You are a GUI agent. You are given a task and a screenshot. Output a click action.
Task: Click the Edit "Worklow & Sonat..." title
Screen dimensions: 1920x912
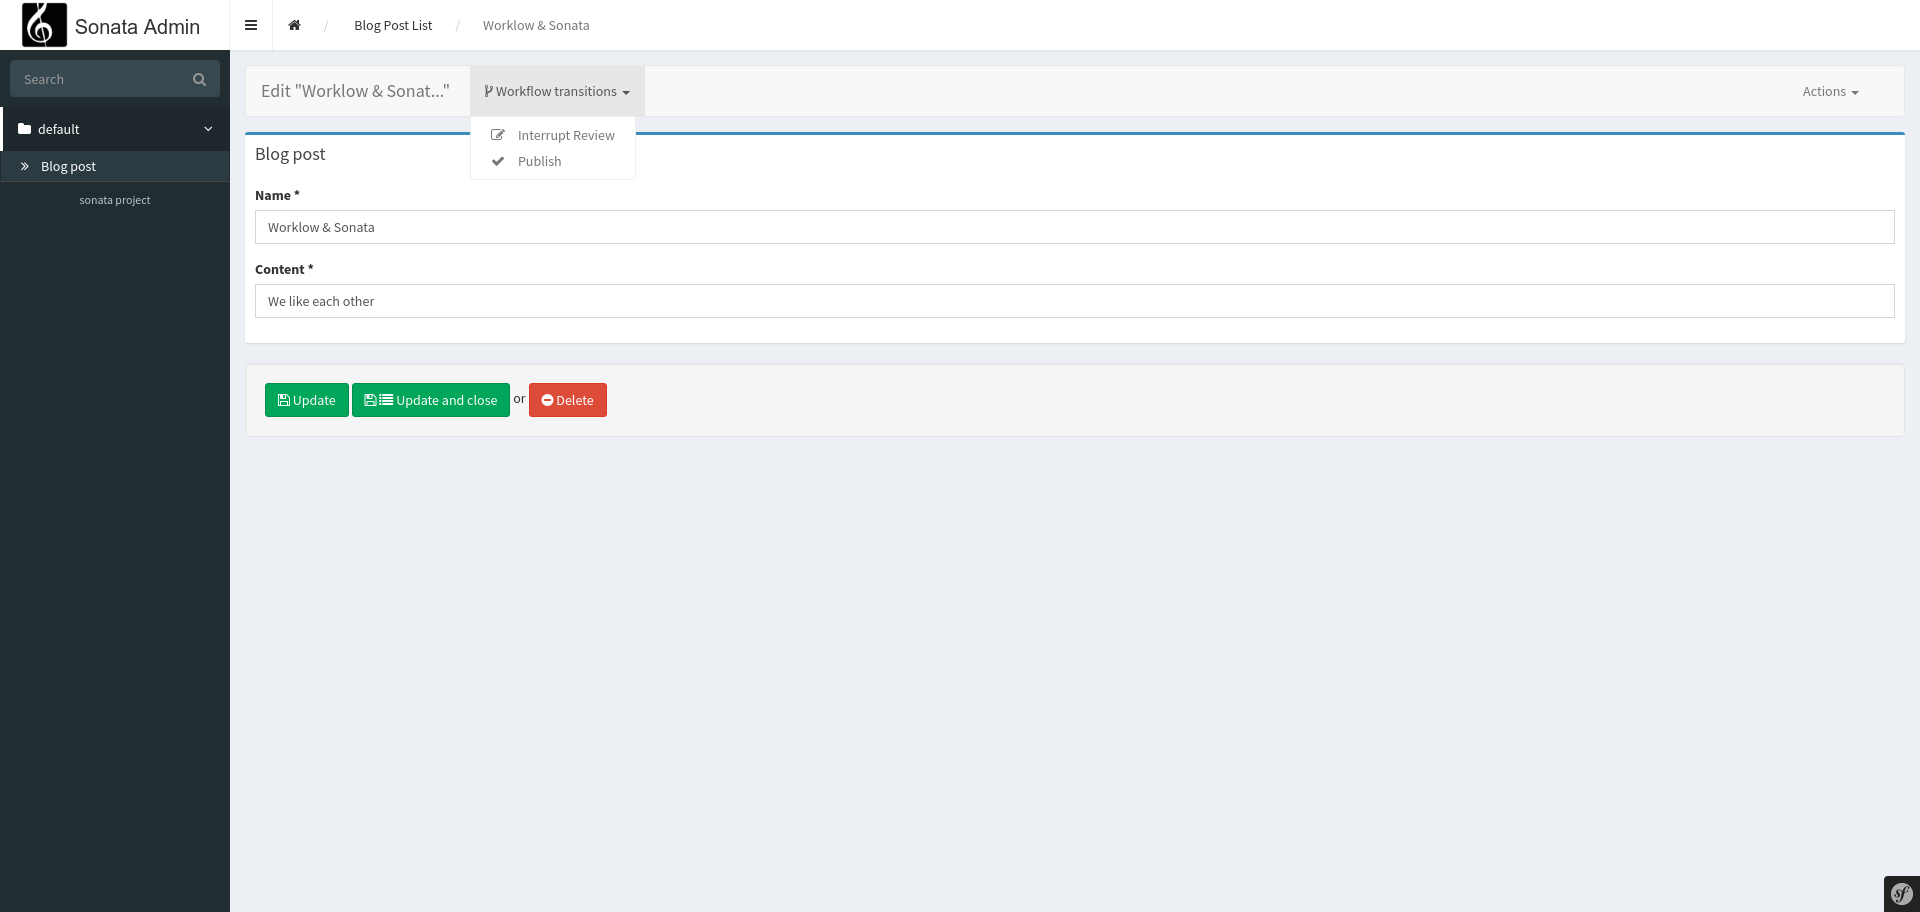point(355,91)
